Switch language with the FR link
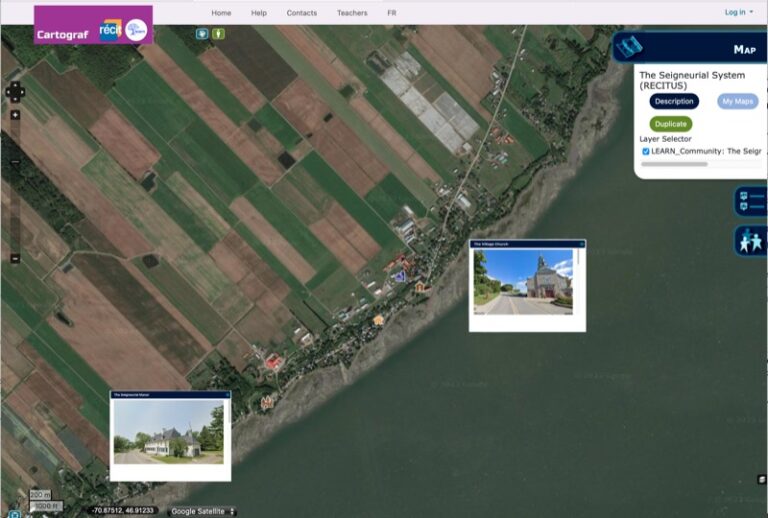This screenshot has height=518, width=768. coord(391,13)
